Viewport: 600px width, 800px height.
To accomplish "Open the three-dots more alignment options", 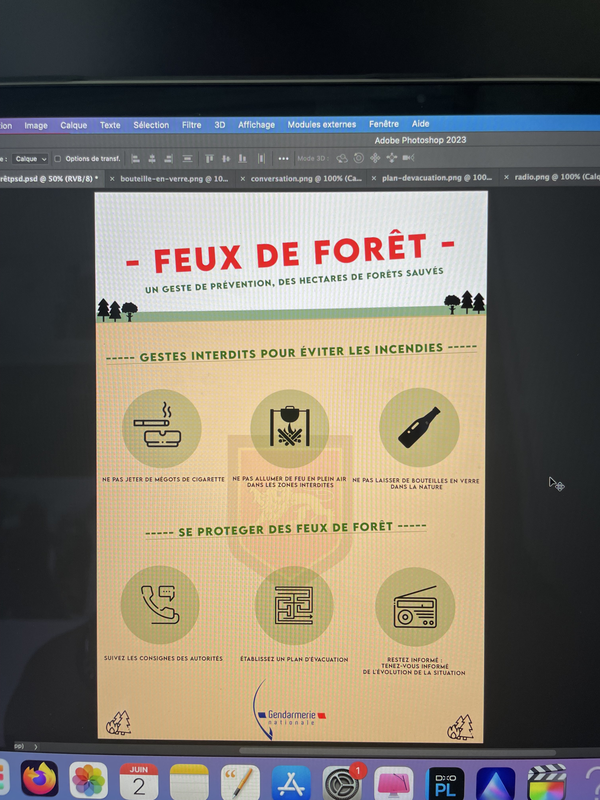I will (x=284, y=159).
